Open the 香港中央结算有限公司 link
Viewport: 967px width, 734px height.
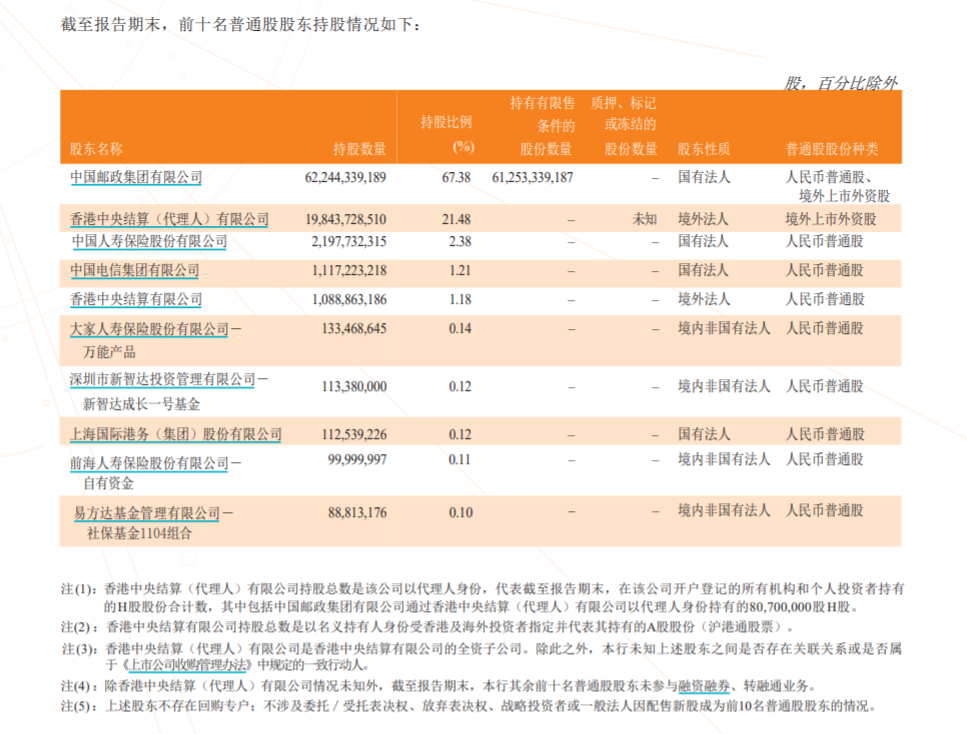click(136, 299)
